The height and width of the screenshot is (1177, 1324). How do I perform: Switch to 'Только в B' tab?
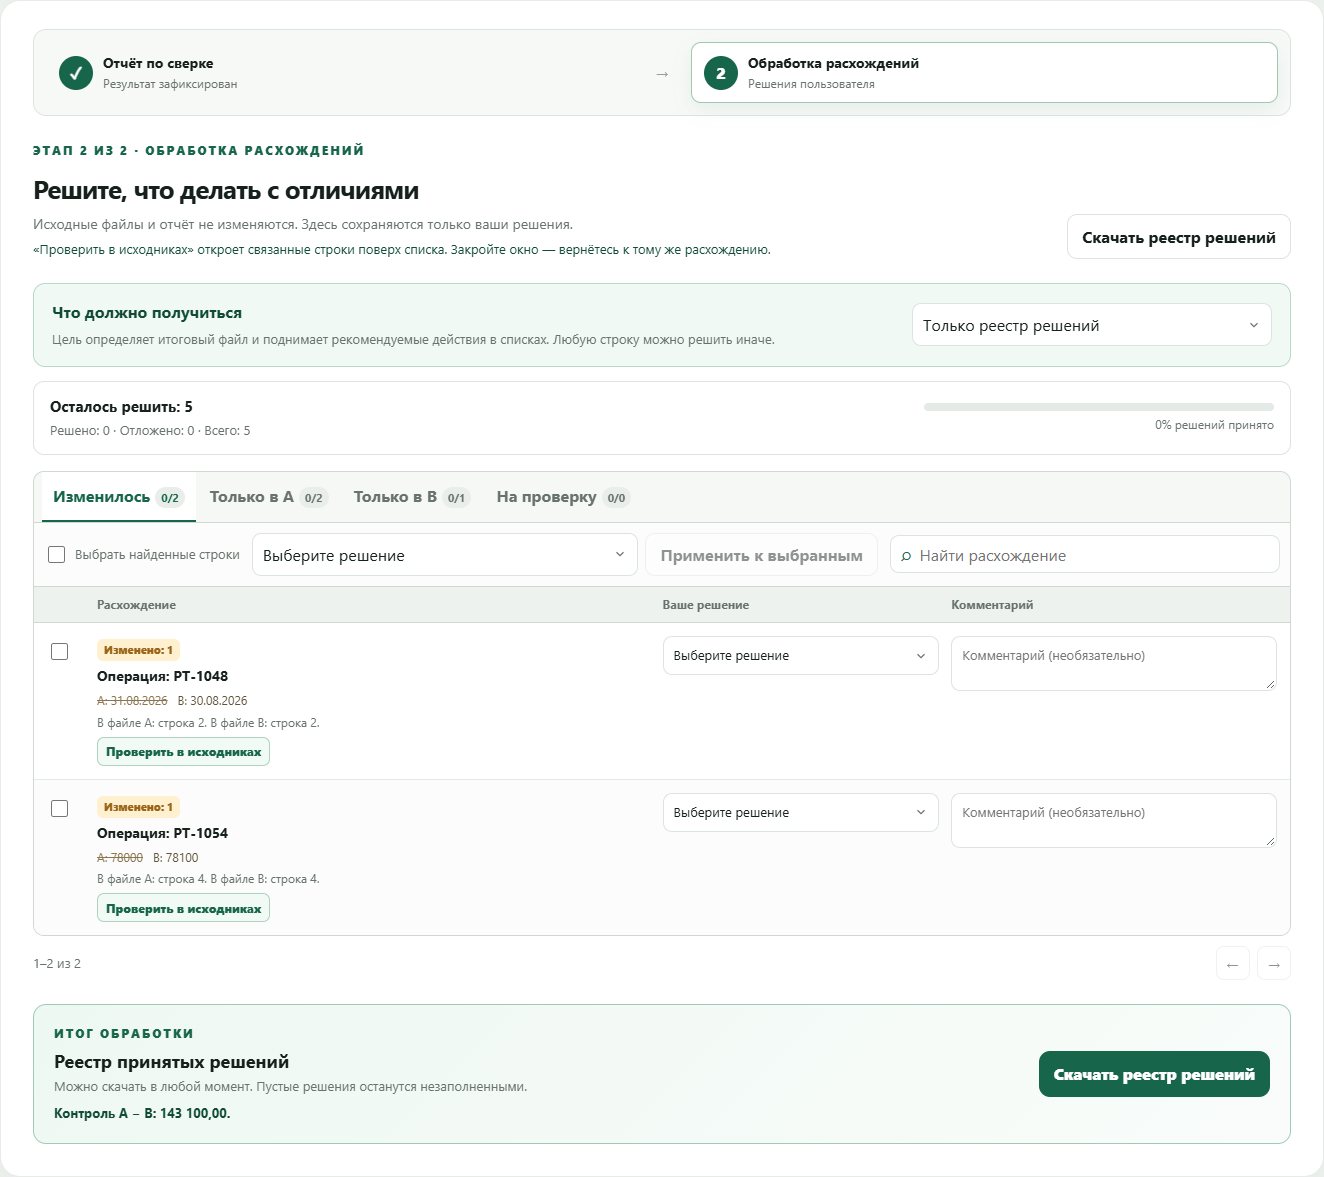pyautogui.click(x=411, y=497)
